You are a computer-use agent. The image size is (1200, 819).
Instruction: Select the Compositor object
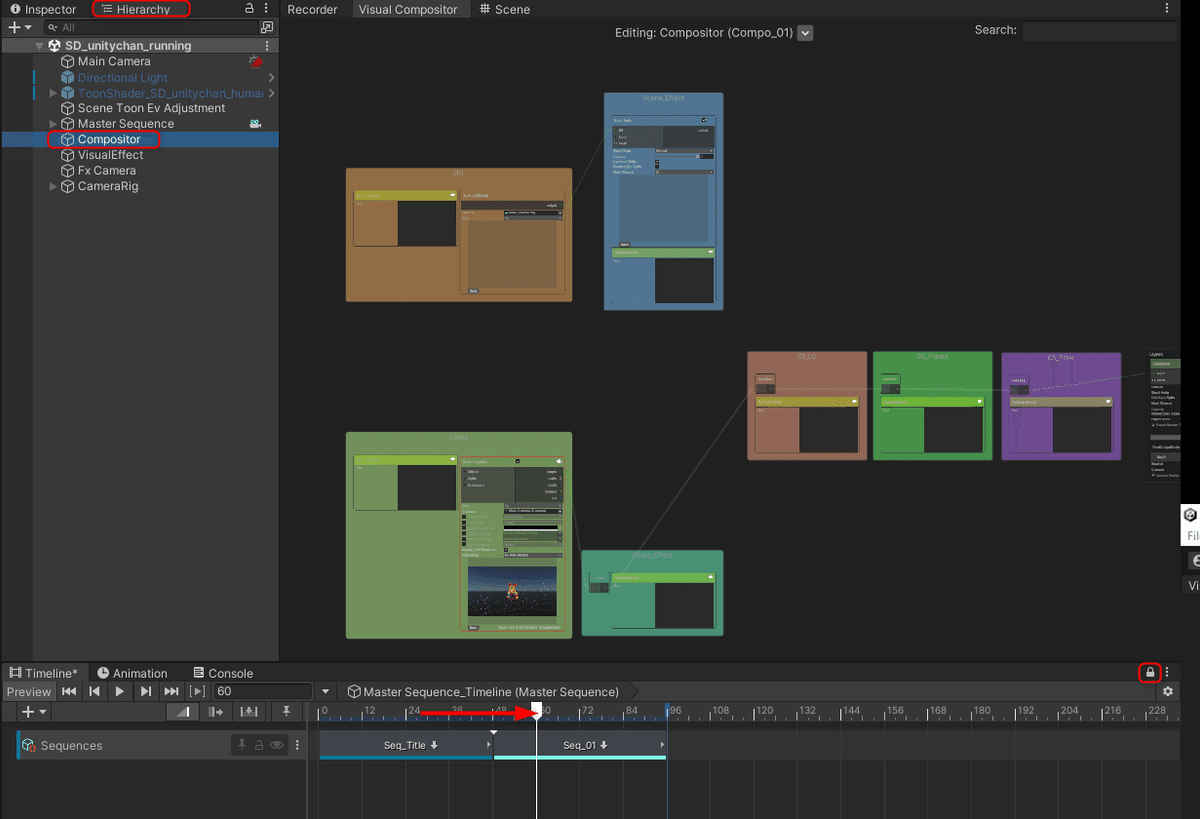109,139
